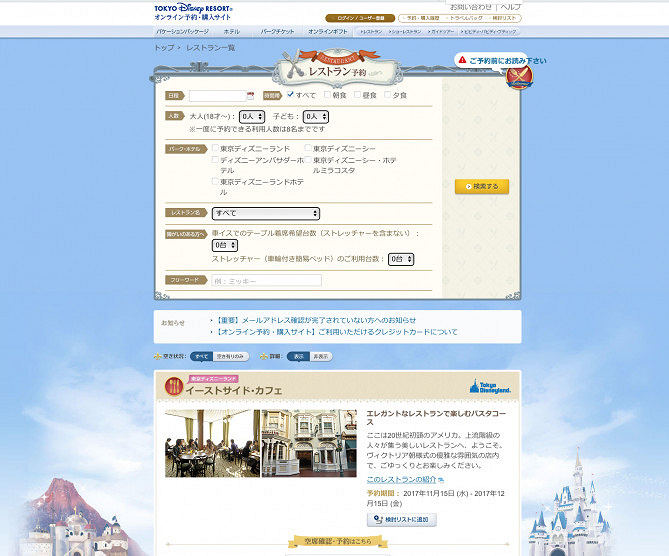The image size is (669, 556).
Task: Click the restaurant exterior building photo
Action: pyautogui.click(x=309, y=443)
